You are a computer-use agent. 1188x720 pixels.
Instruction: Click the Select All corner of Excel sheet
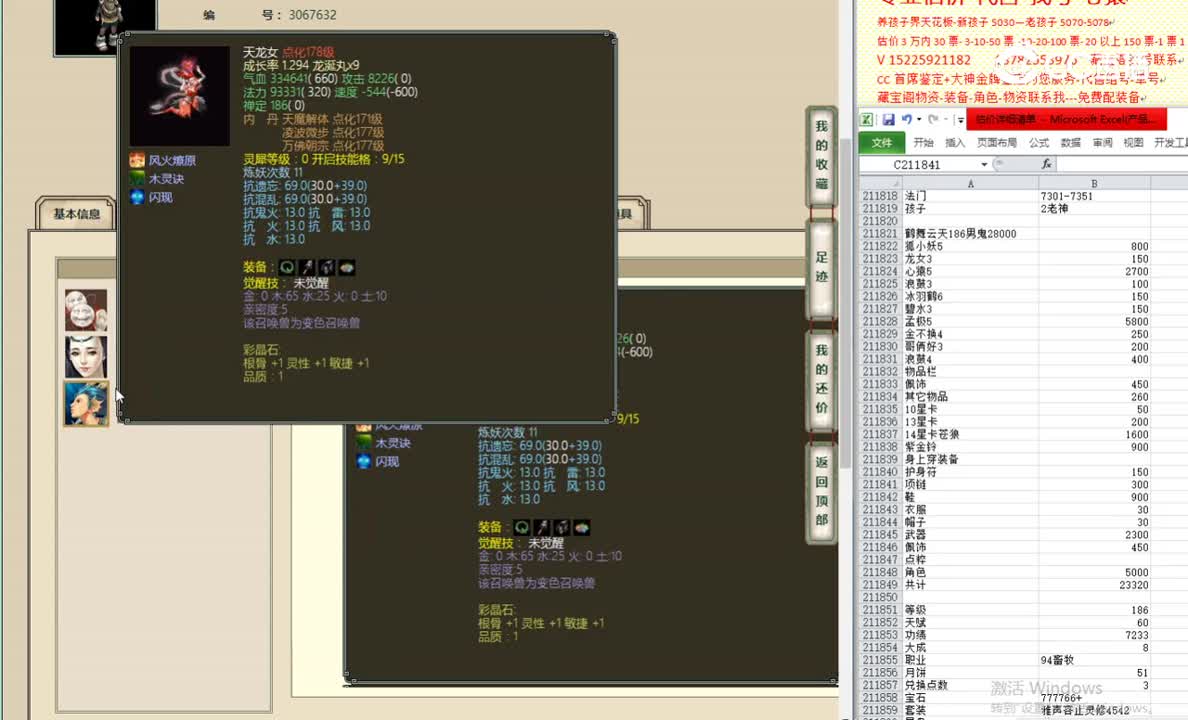[x=880, y=183]
